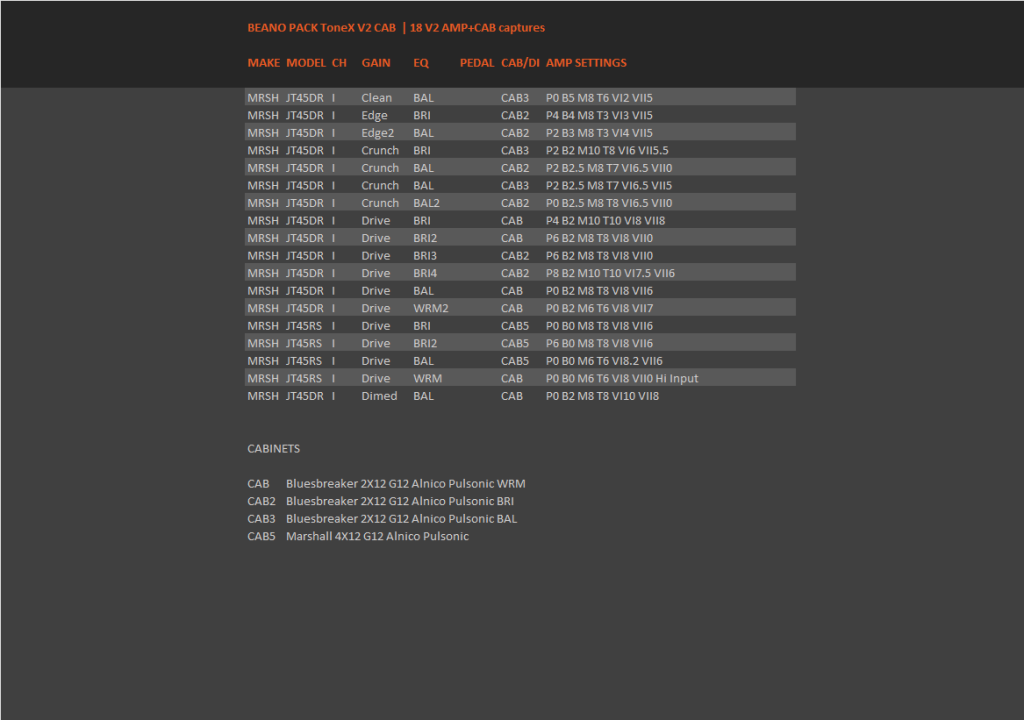The image size is (1024, 720).
Task: Select Bluesbreaker 2X12 G12 Alnico Pulsonic BRI
Action: 400,502
